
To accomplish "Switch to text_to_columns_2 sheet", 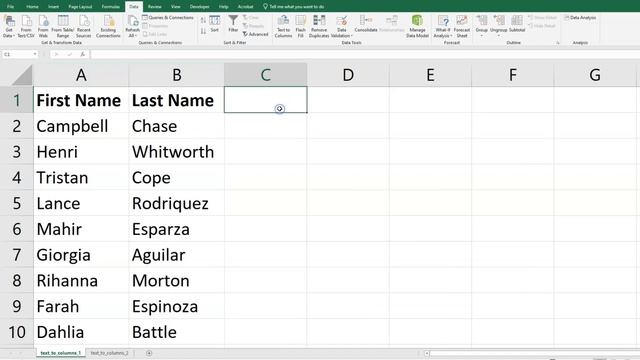I will tap(109, 353).
